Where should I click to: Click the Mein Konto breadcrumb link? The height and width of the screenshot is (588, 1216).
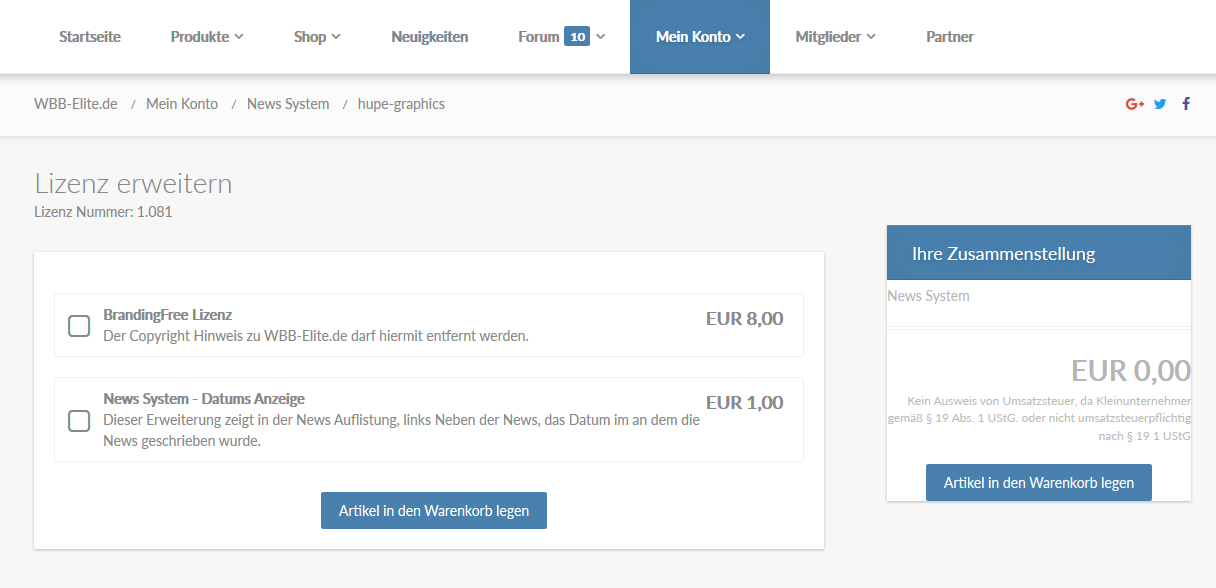point(182,104)
